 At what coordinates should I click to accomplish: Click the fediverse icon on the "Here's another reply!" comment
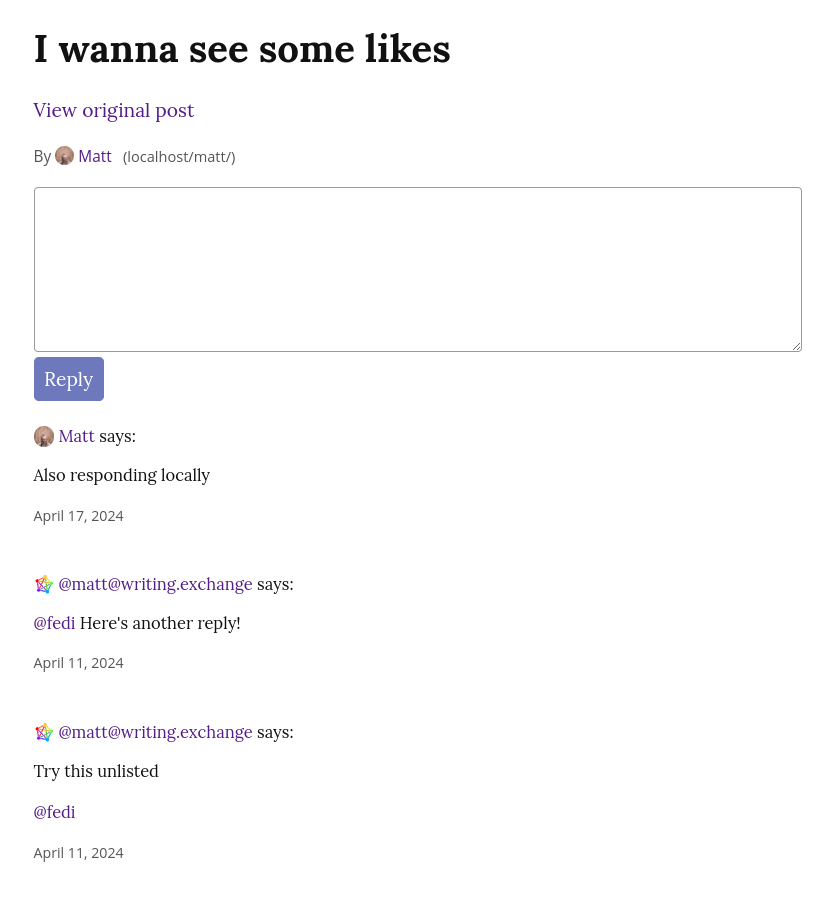pos(44,584)
